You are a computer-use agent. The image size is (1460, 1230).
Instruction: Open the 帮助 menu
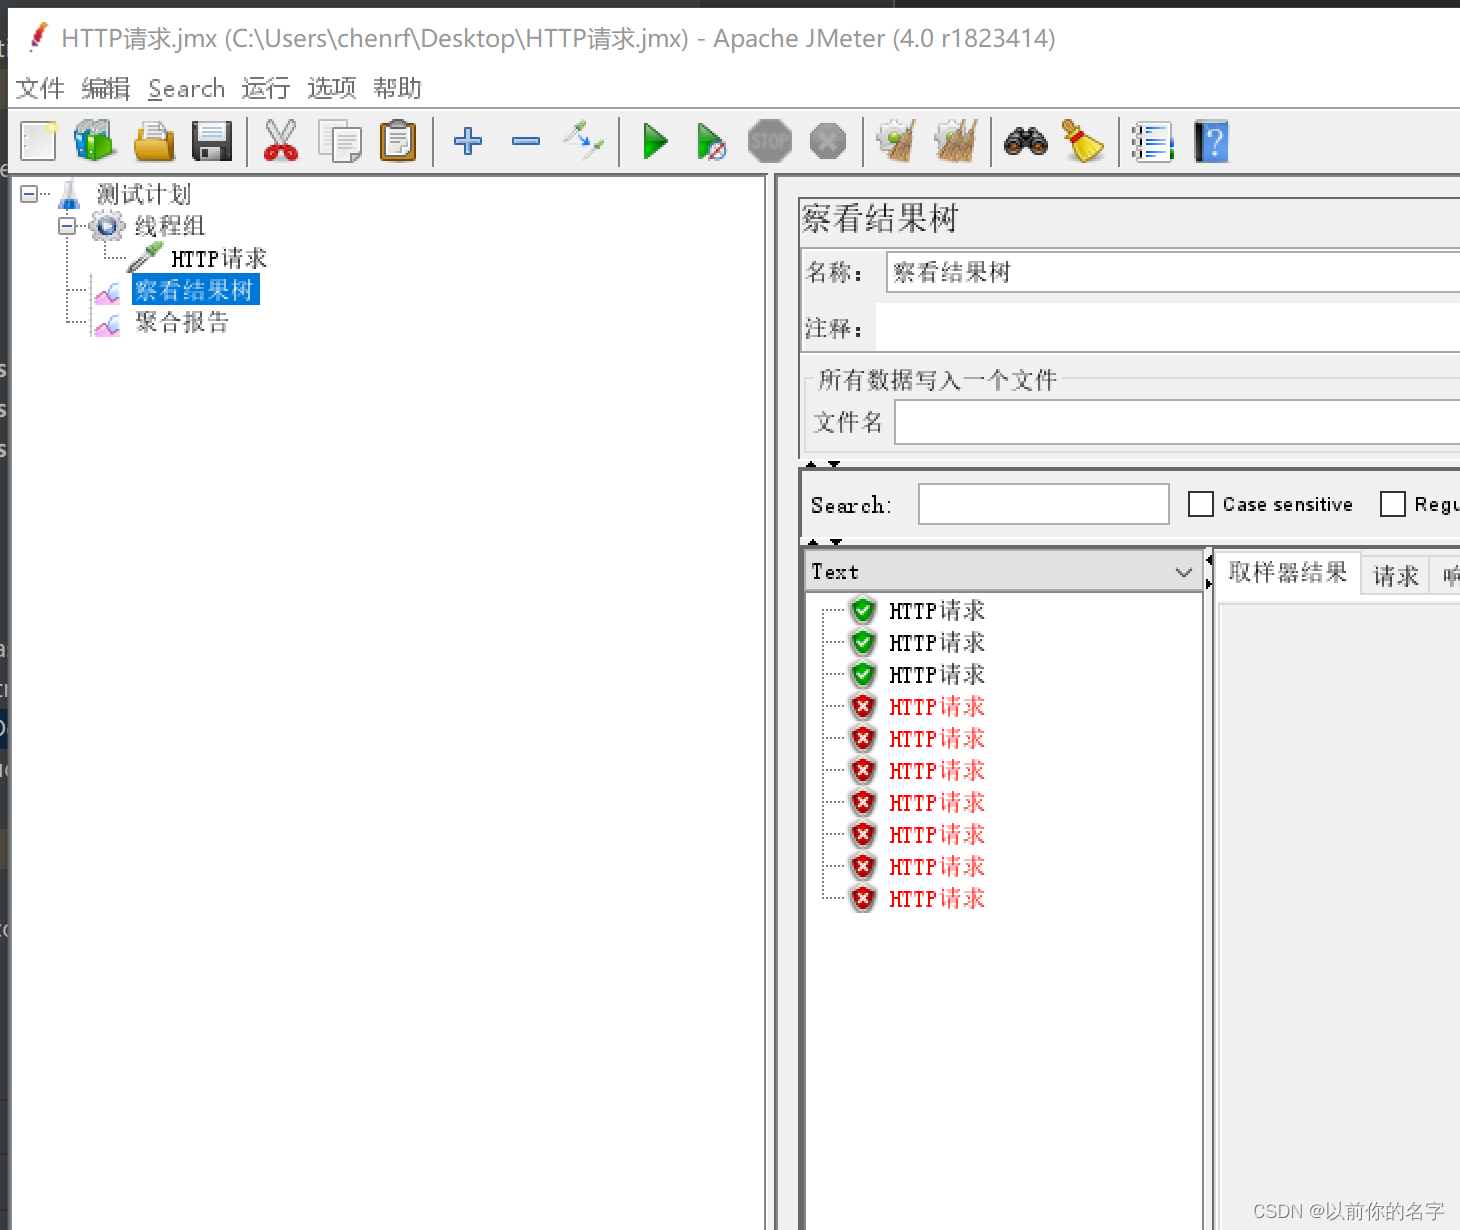pyautogui.click(x=398, y=88)
